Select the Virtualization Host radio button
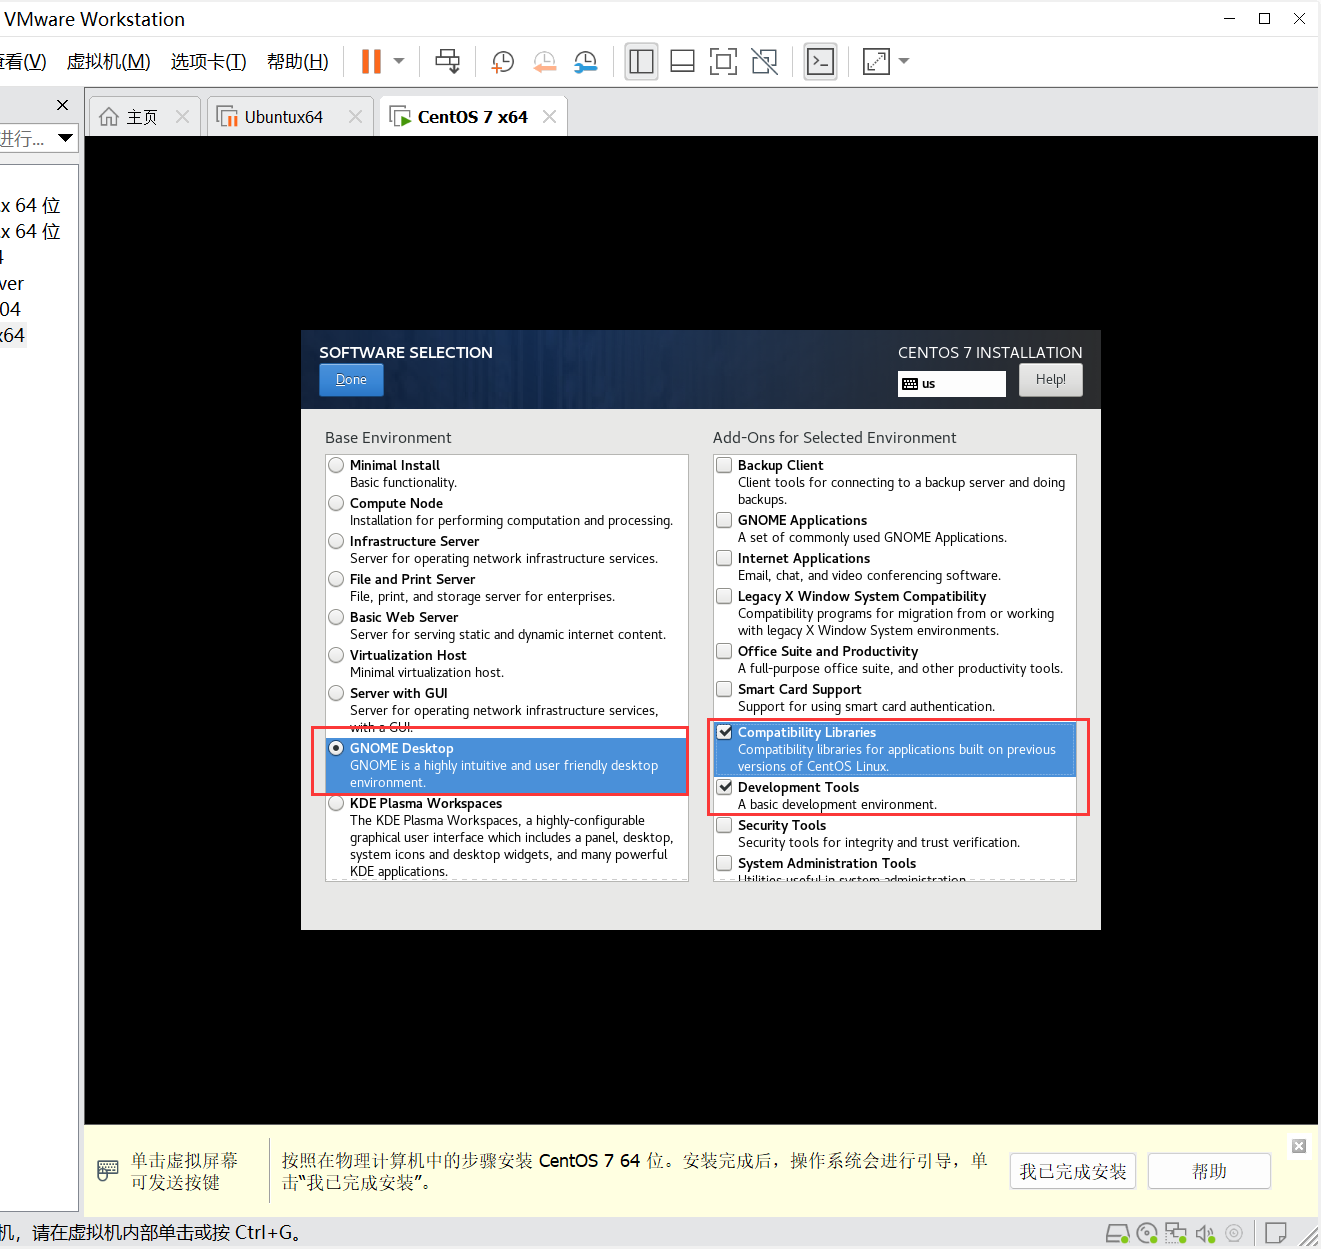 336,655
